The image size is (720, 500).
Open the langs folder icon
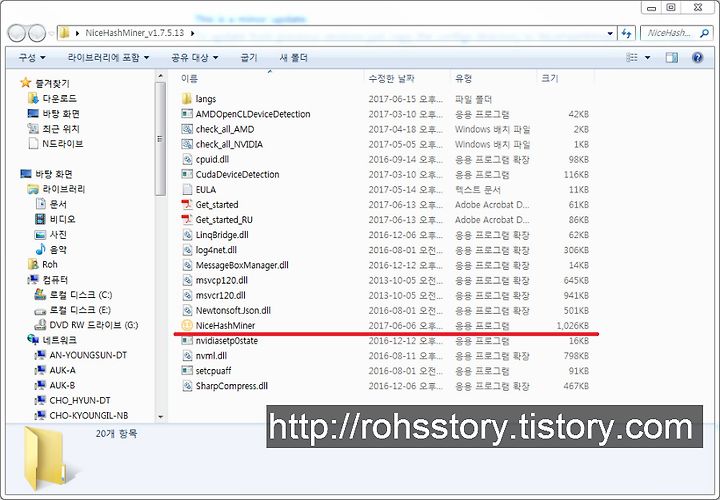point(186,99)
